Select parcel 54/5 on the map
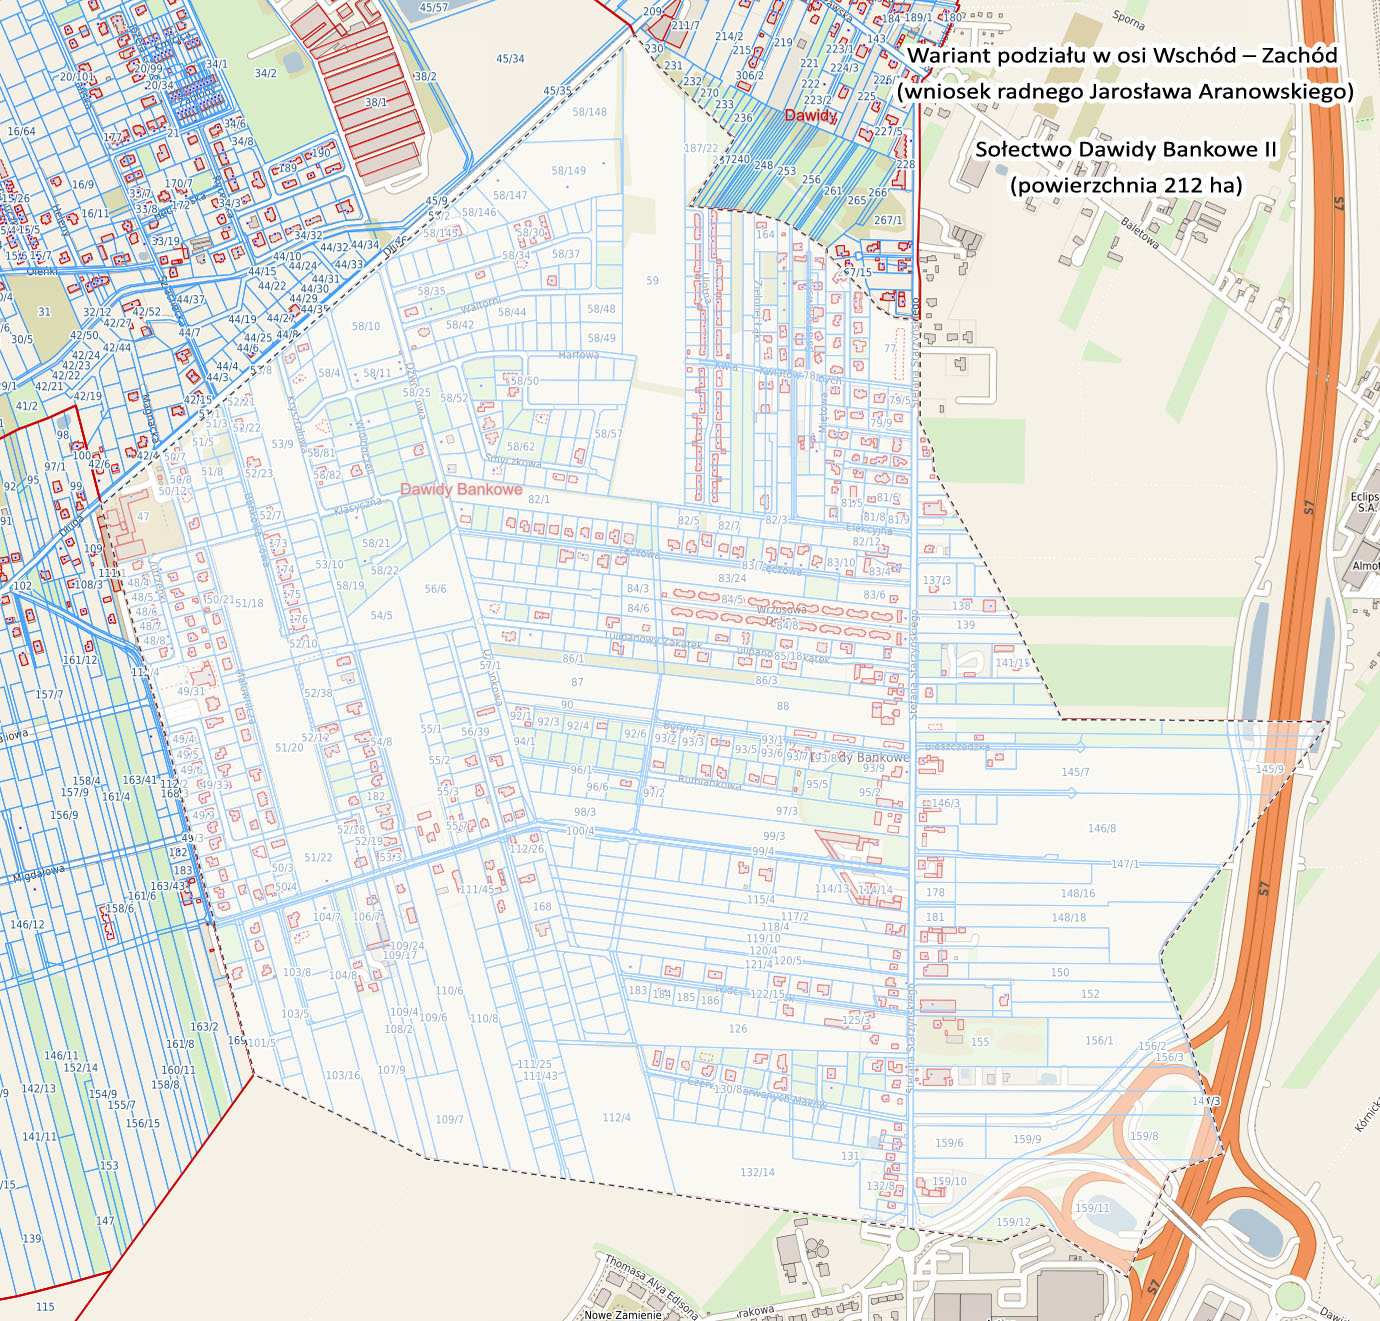This screenshot has width=1380, height=1321. click(381, 616)
